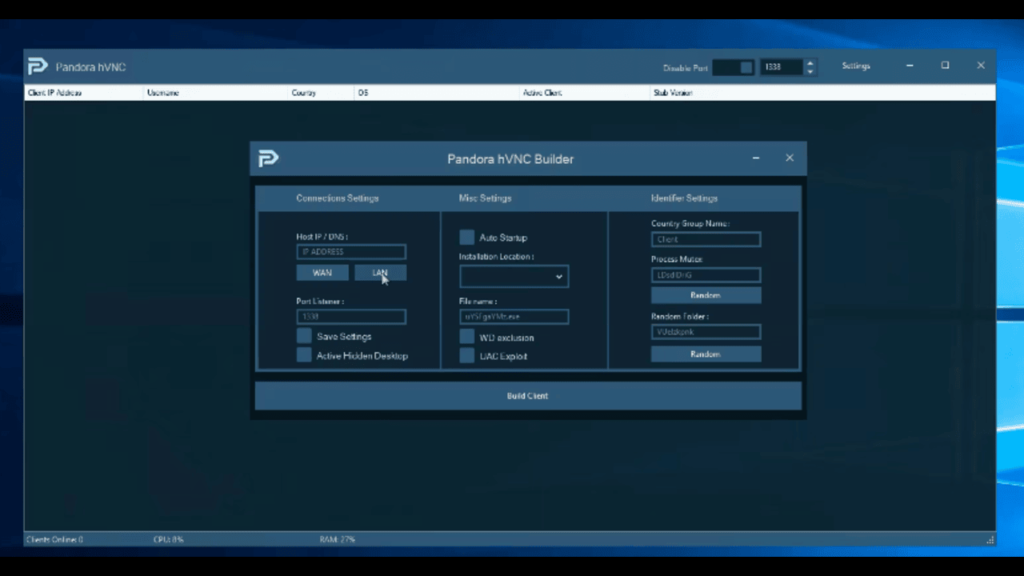Toggle the Disable Port switch
The height and width of the screenshot is (576, 1024).
pos(733,67)
